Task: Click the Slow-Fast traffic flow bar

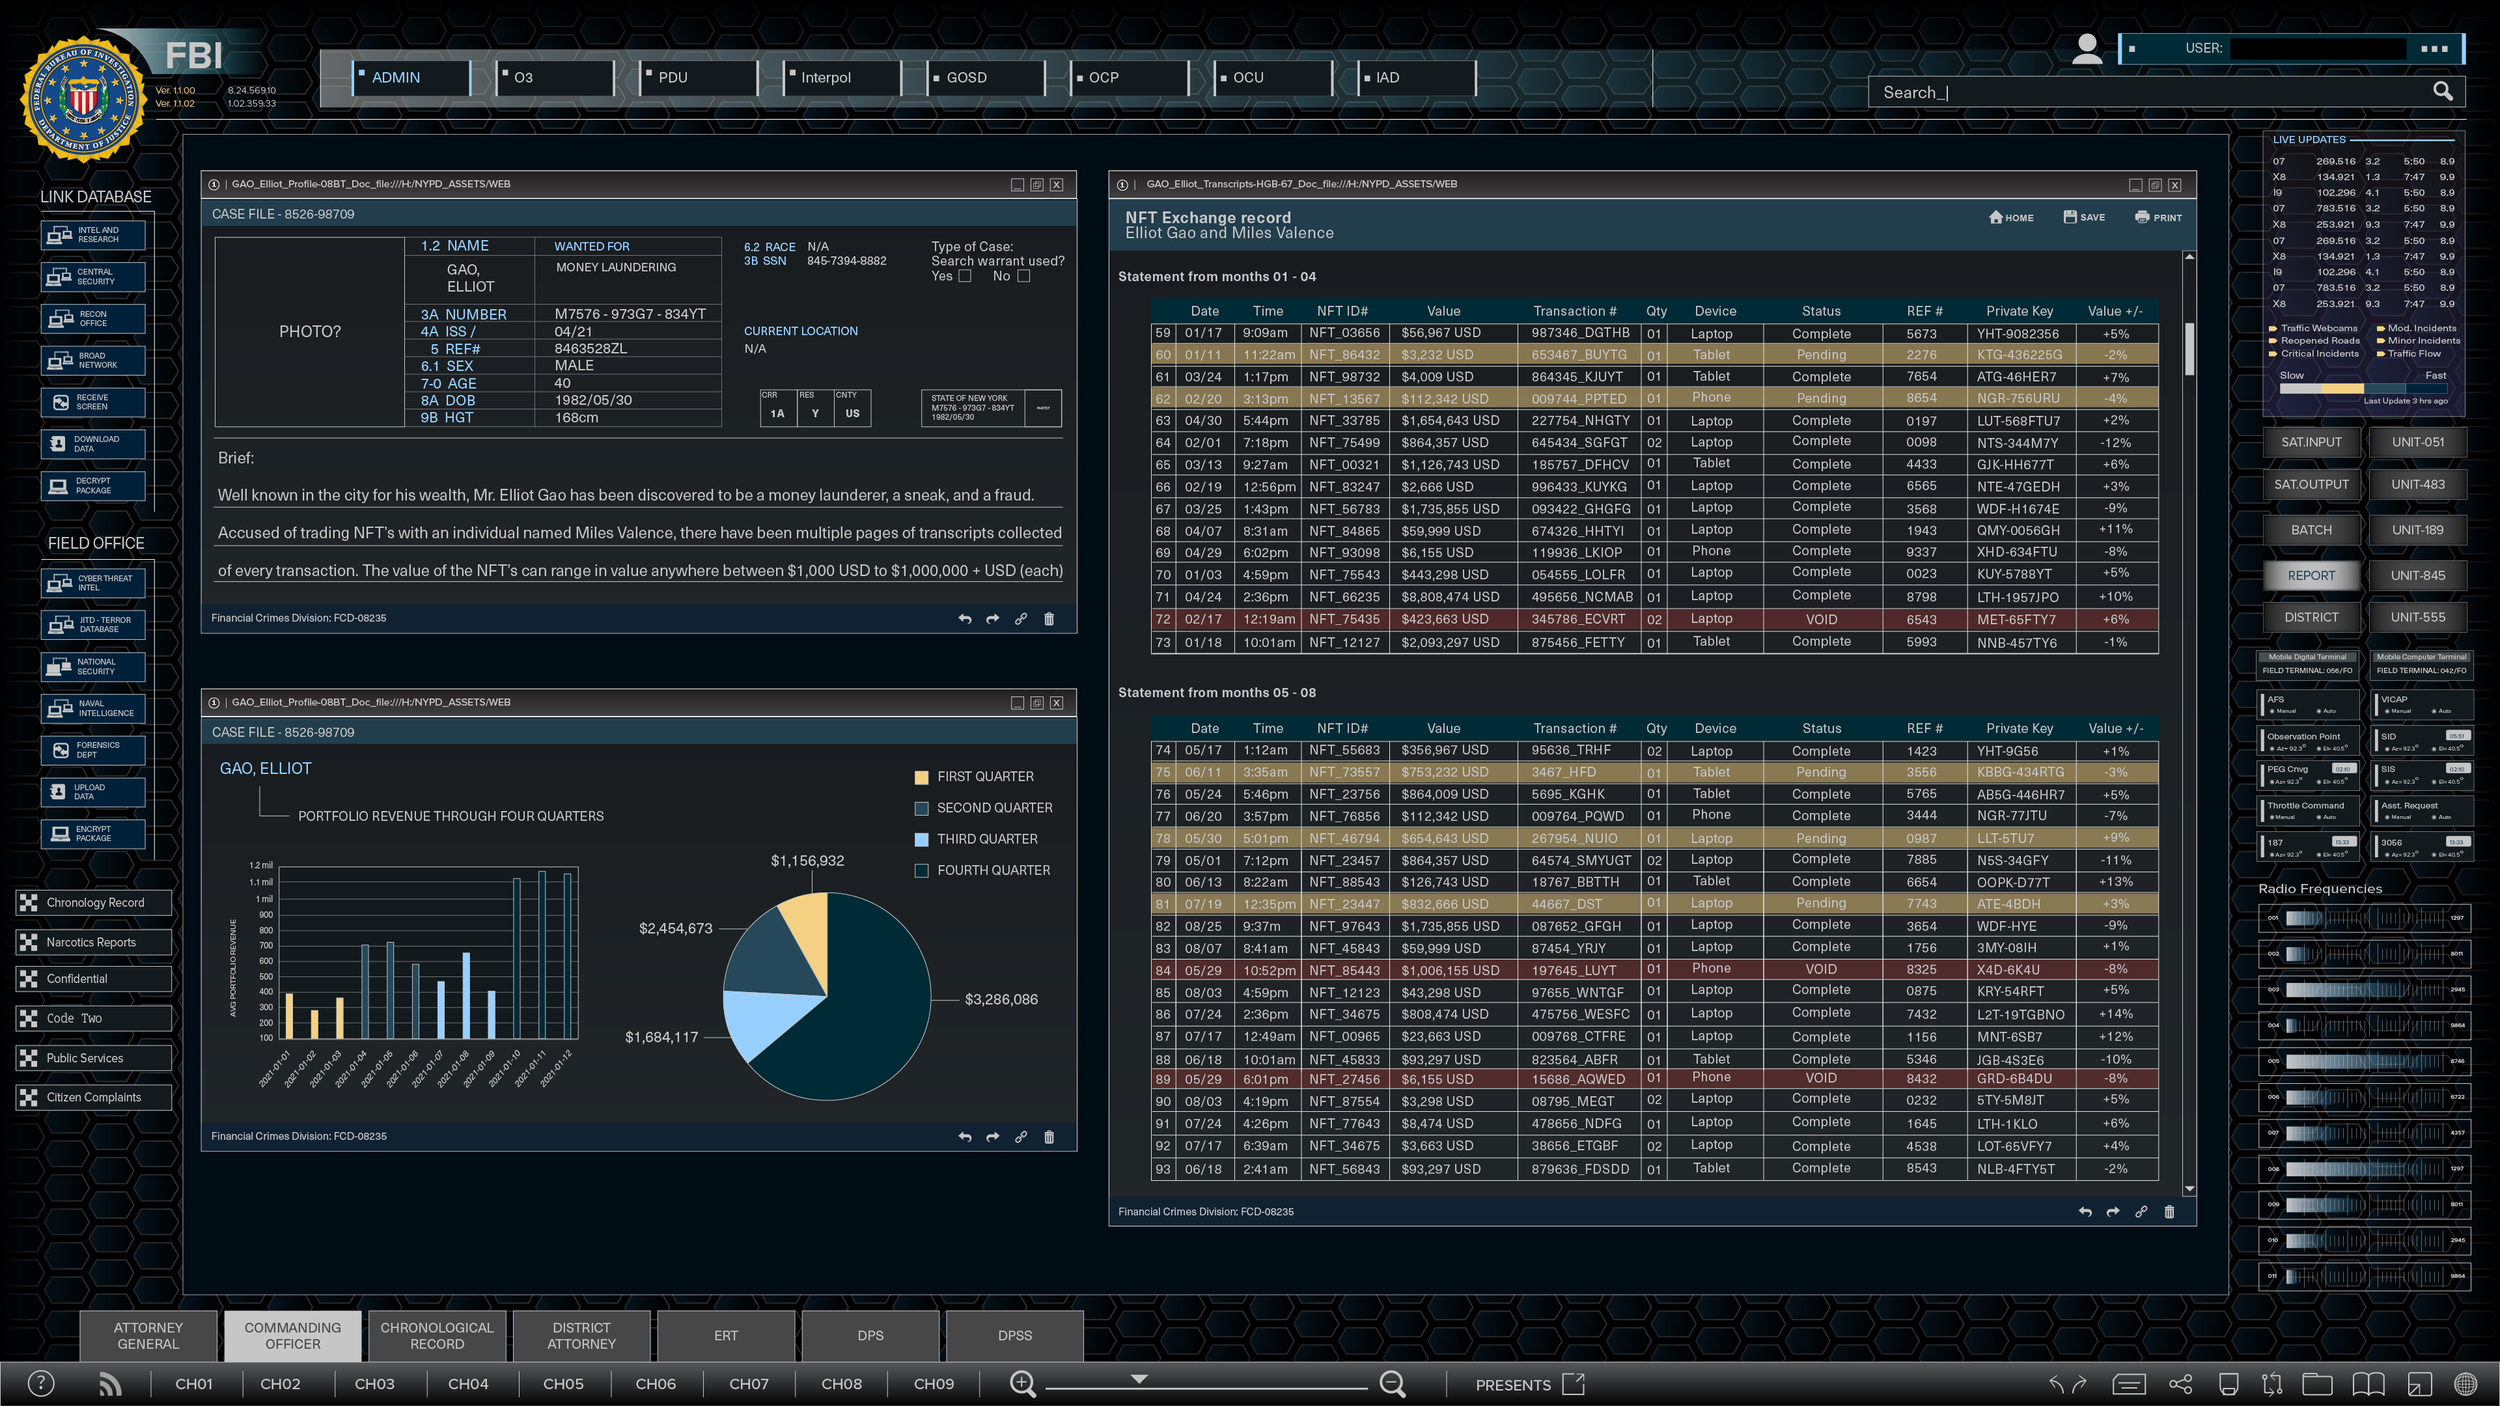Action: pyautogui.click(x=2363, y=389)
